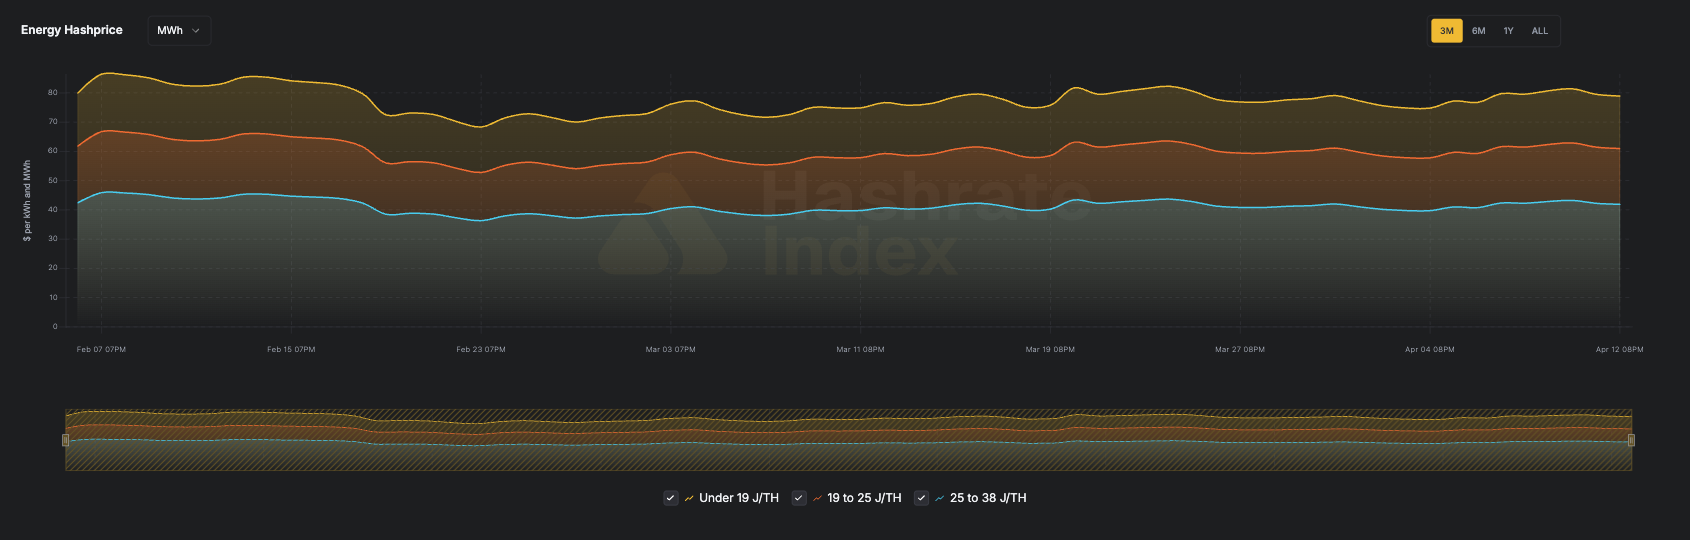Select the 3M time range

point(1446,31)
